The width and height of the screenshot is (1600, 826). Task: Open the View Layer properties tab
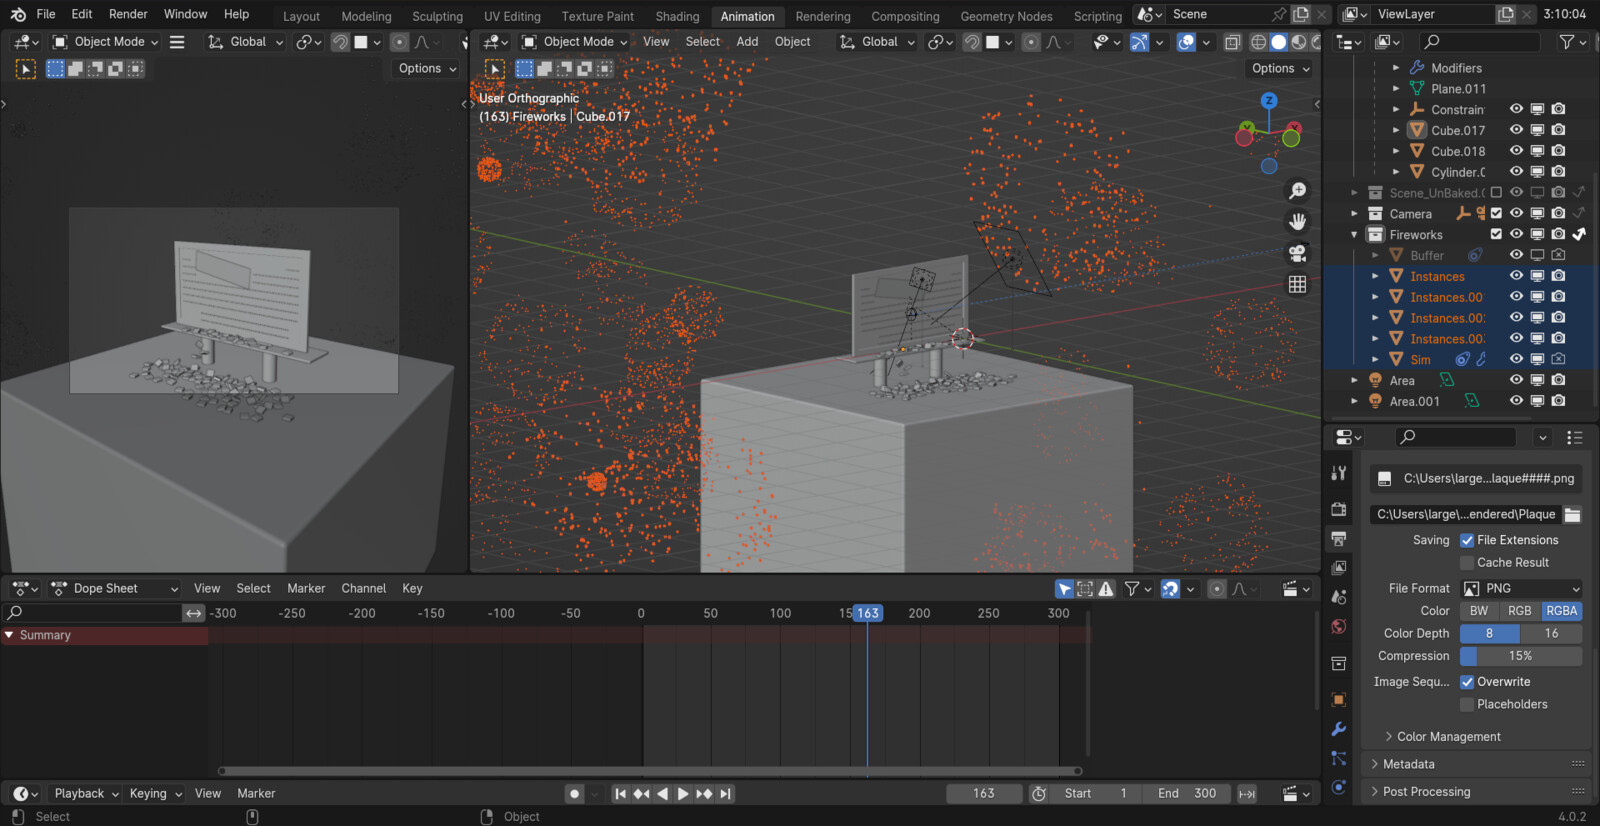[1339, 567]
